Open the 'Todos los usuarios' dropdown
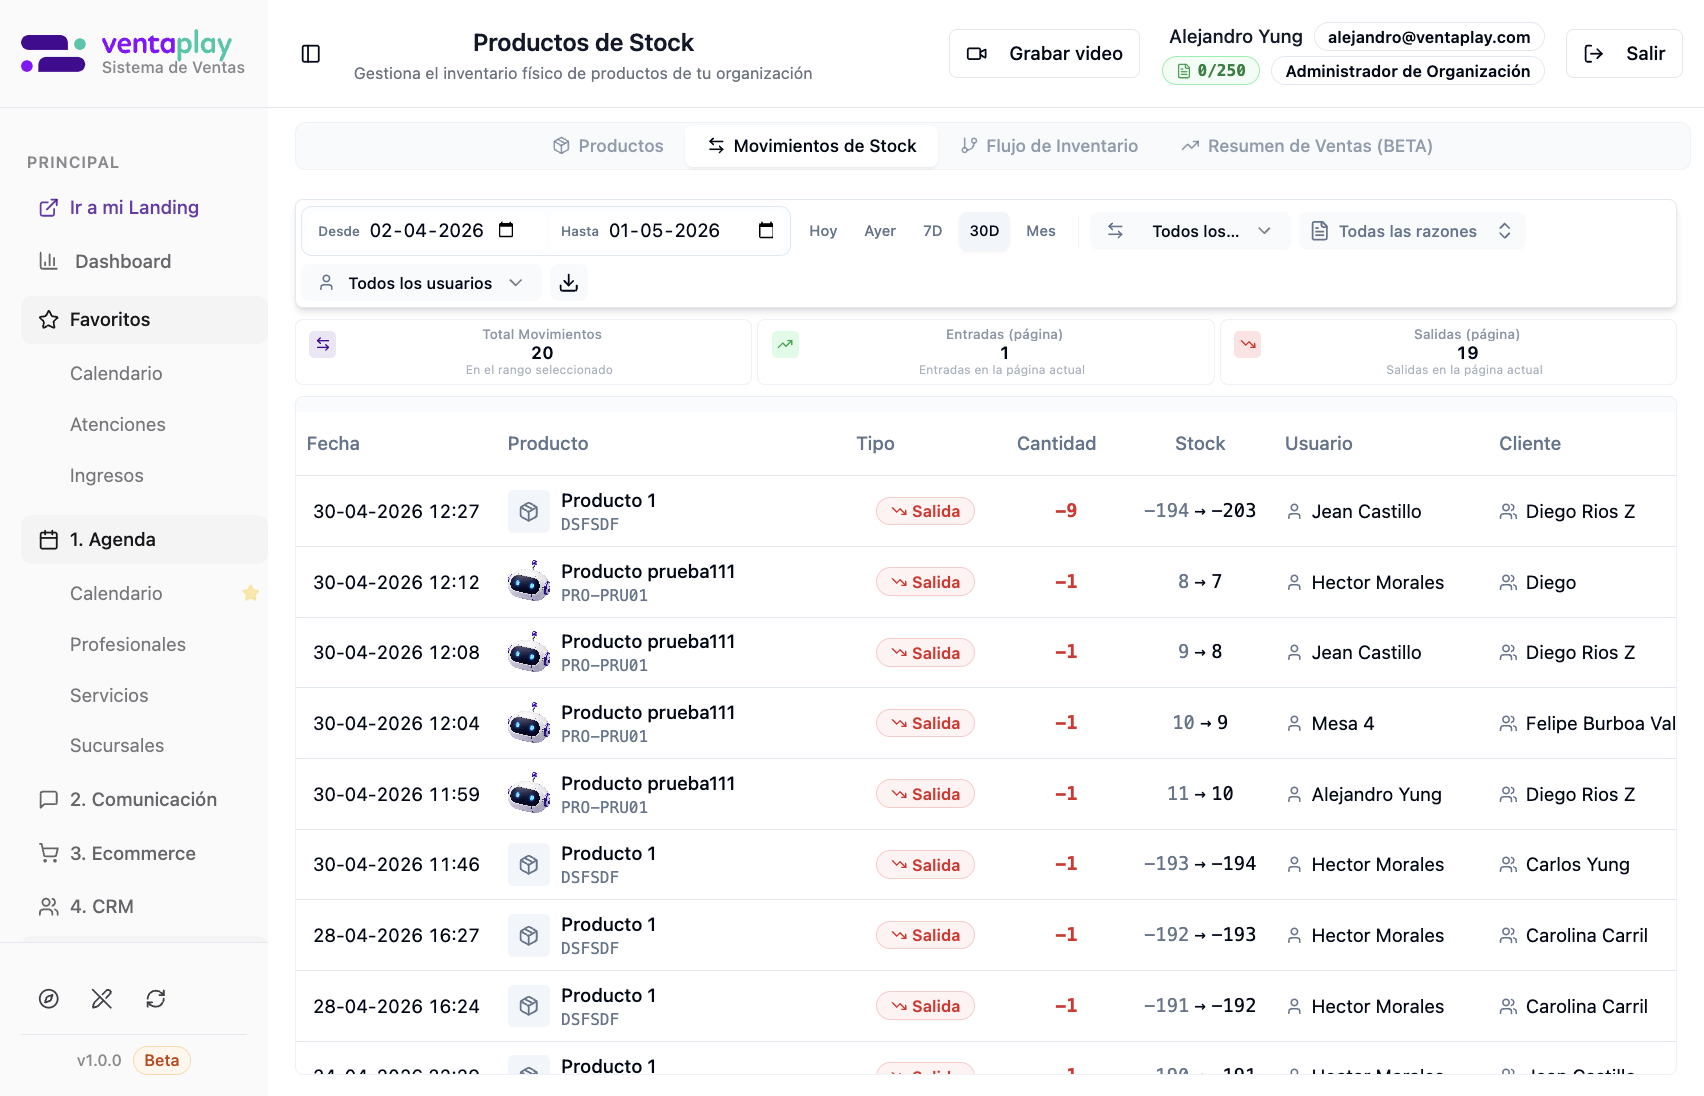 click(421, 283)
